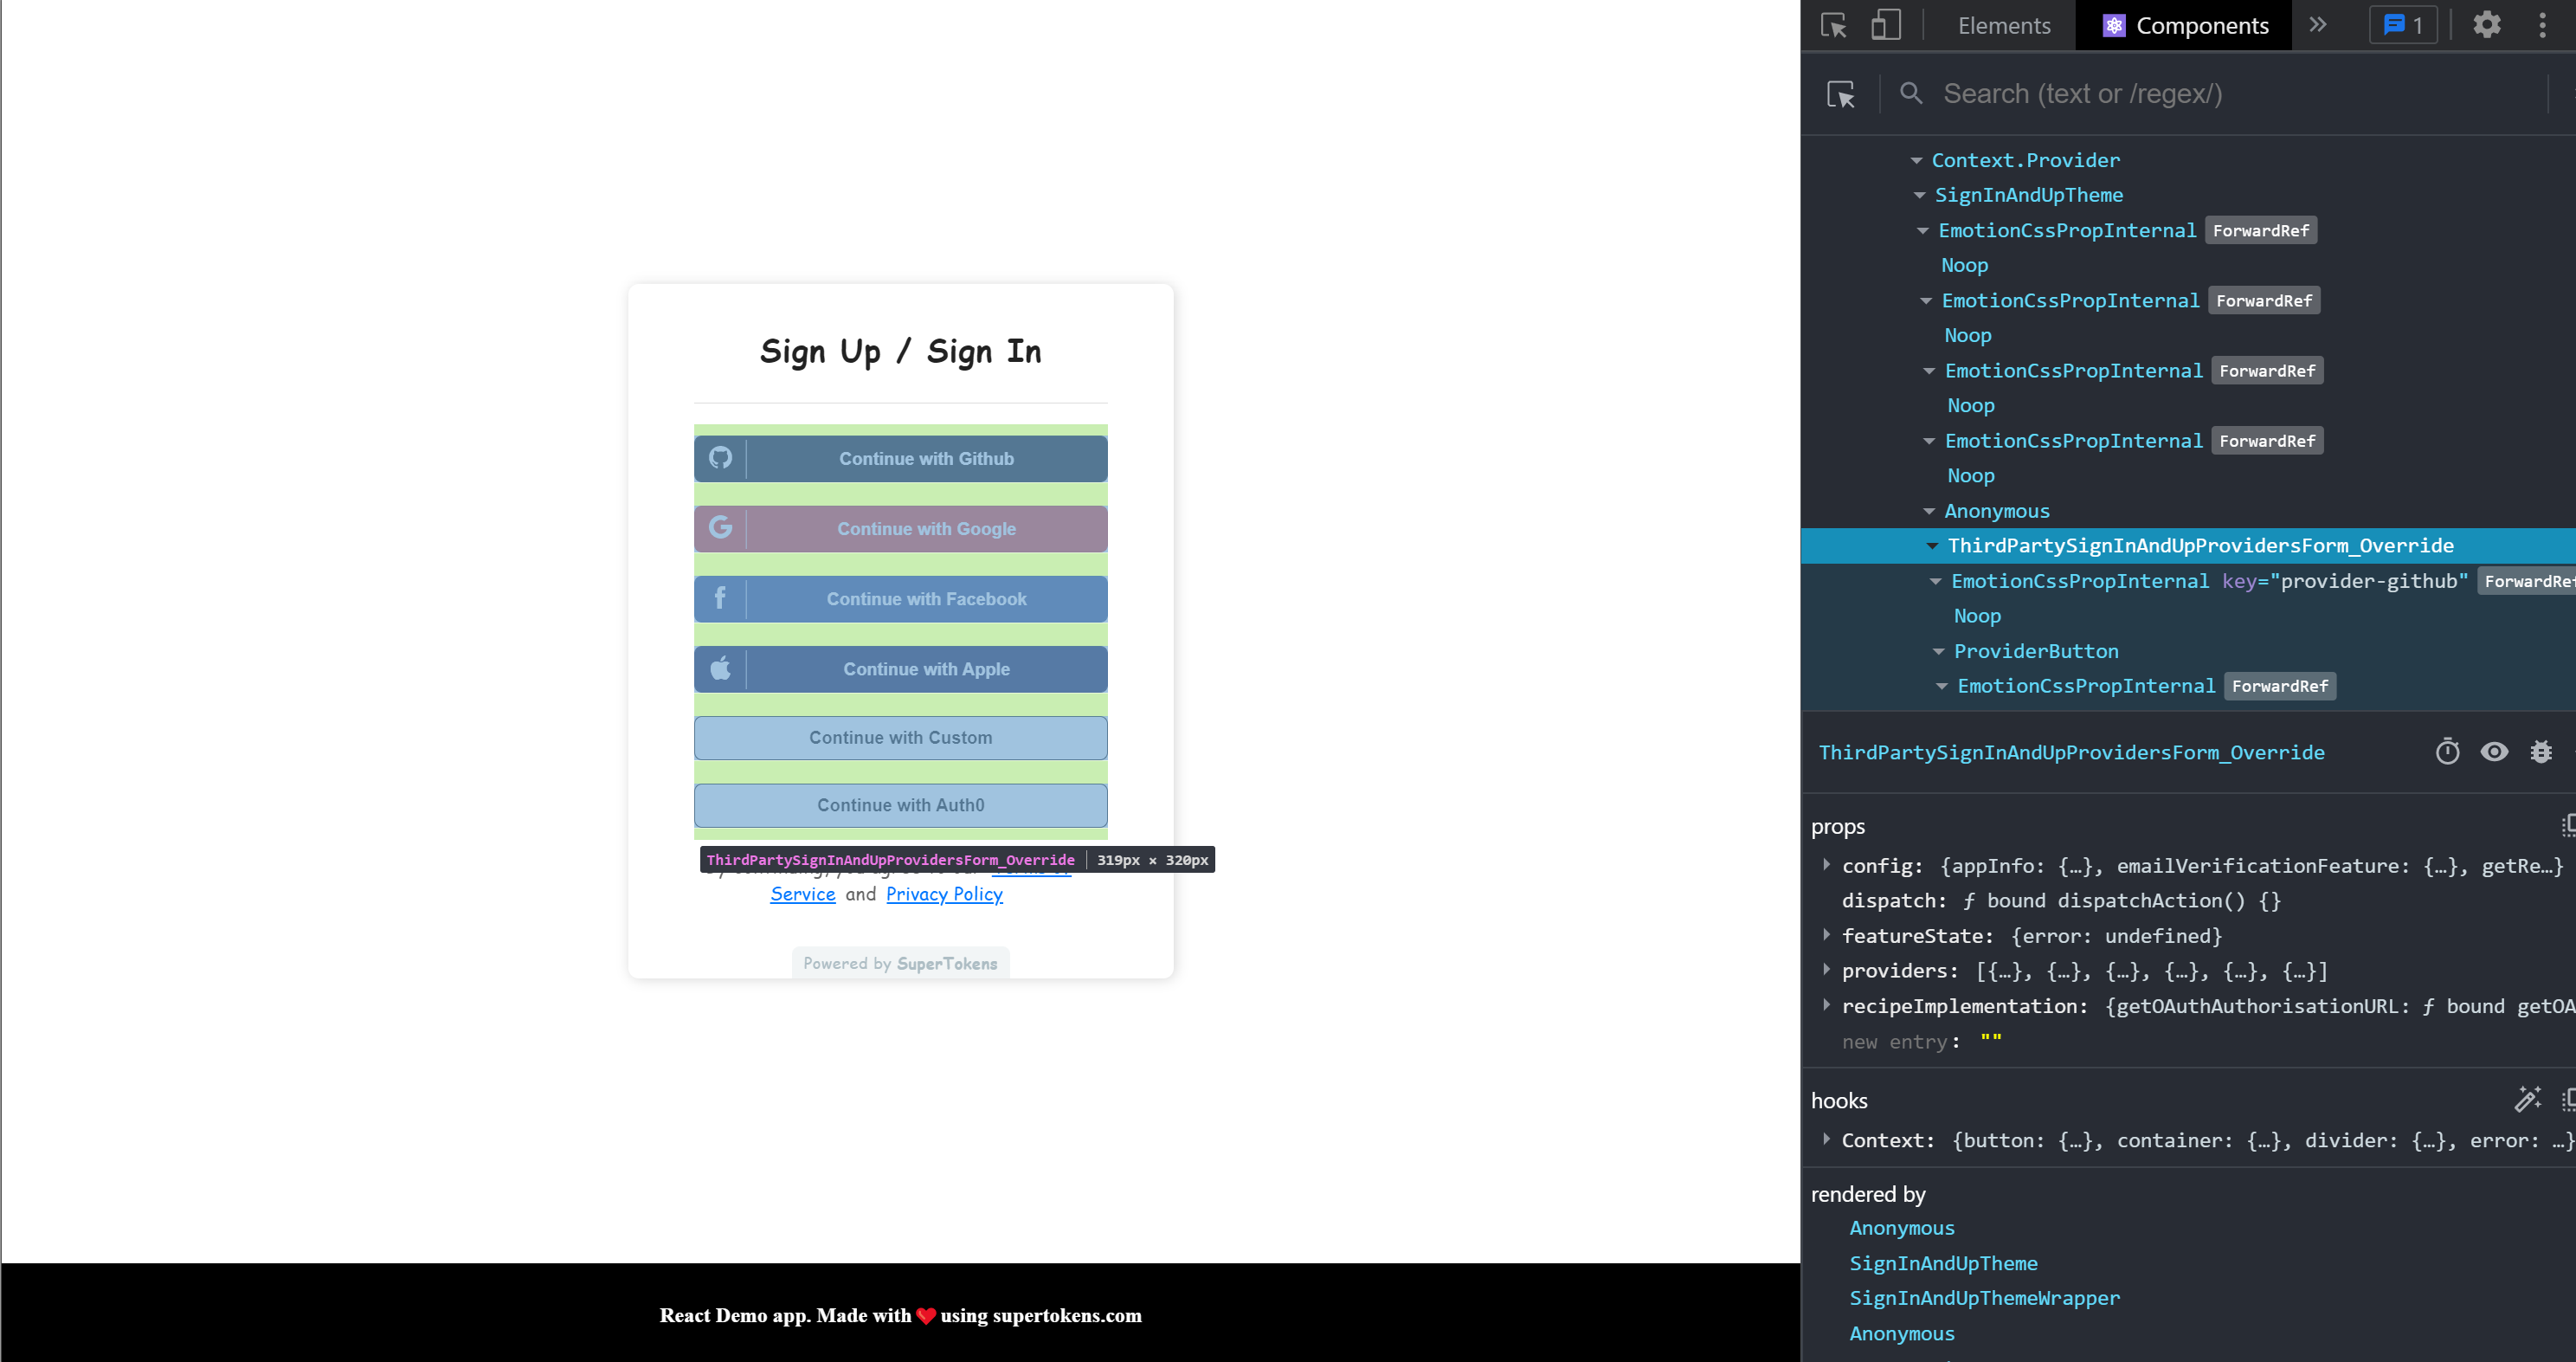The height and width of the screenshot is (1362, 2576).
Task: Click the search icon in Components panel
Action: [1909, 94]
